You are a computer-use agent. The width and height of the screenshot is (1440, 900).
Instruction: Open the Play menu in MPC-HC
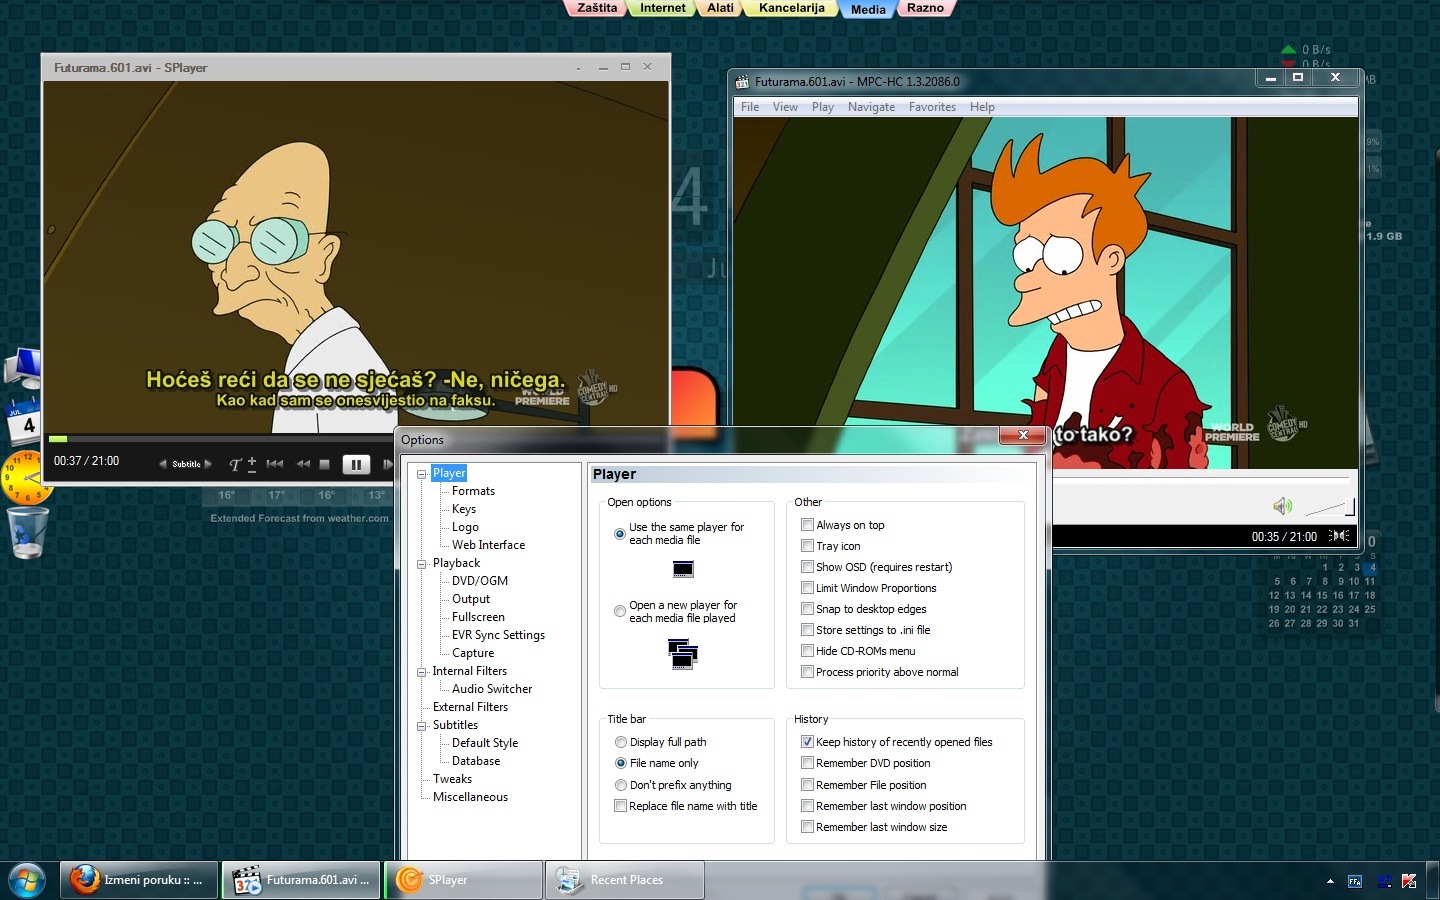coord(823,107)
